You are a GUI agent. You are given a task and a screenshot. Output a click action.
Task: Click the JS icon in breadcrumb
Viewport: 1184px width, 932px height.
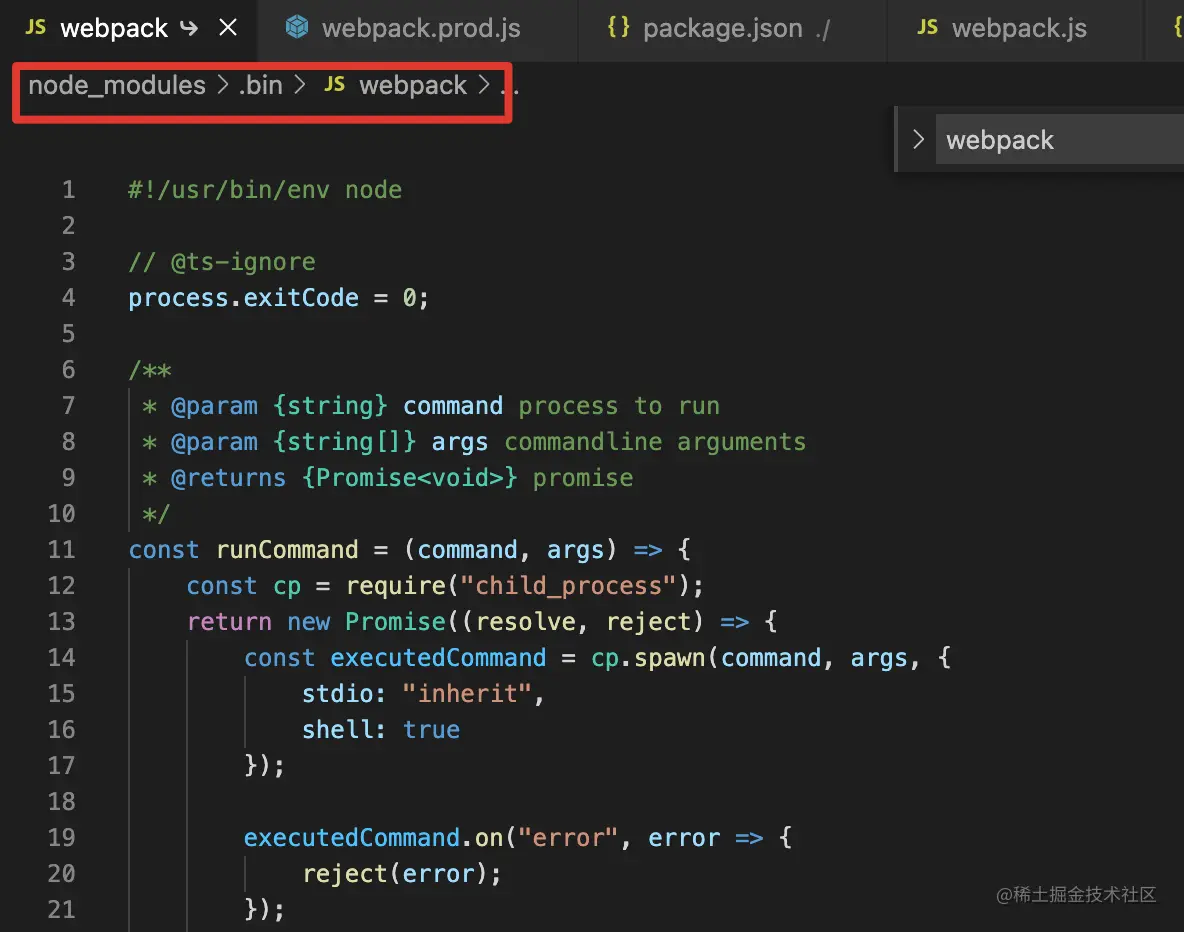pyautogui.click(x=335, y=85)
